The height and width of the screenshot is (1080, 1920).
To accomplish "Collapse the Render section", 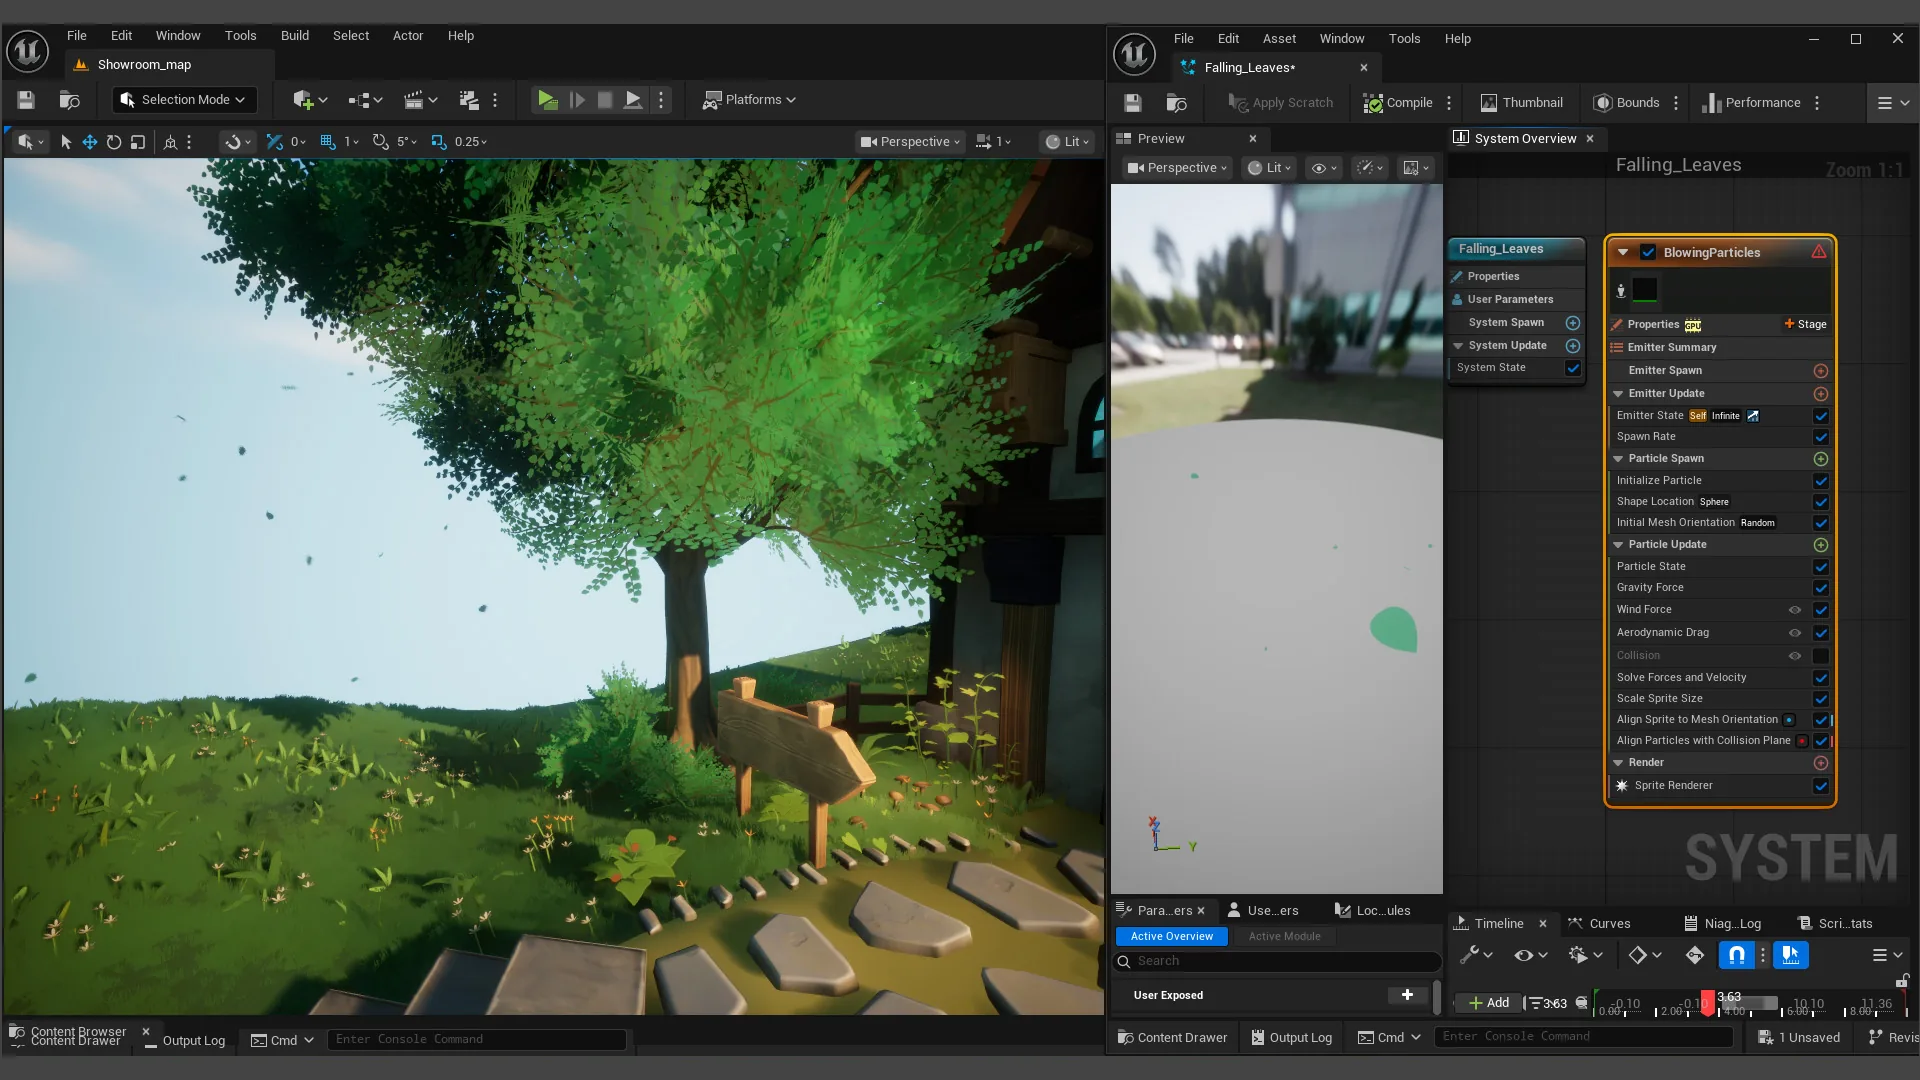I will (1618, 763).
